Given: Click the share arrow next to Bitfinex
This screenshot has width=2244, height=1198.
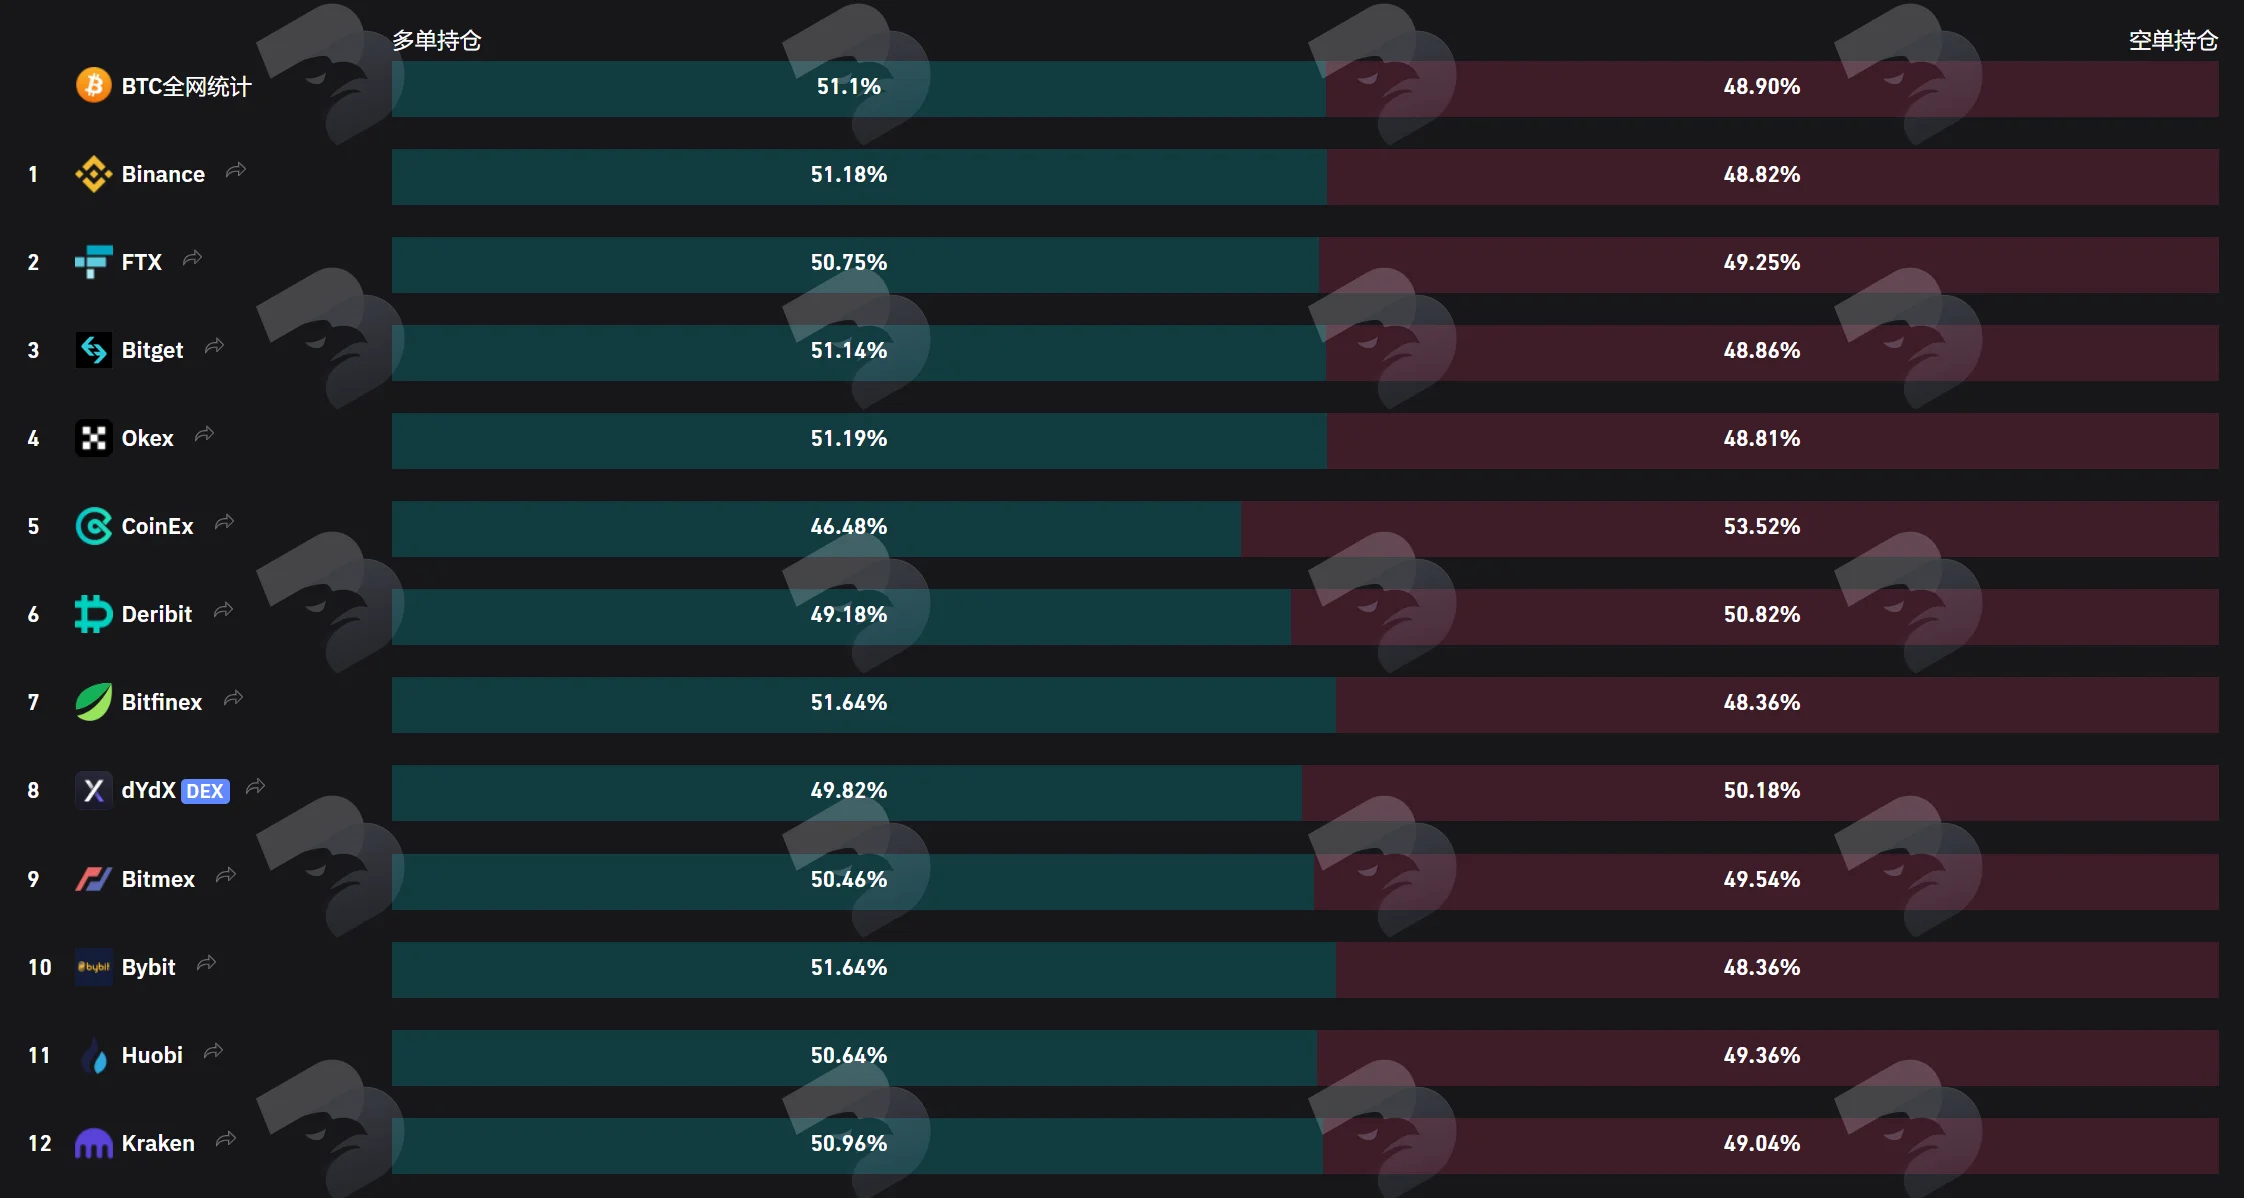Looking at the screenshot, I should click(x=234, y=699).
